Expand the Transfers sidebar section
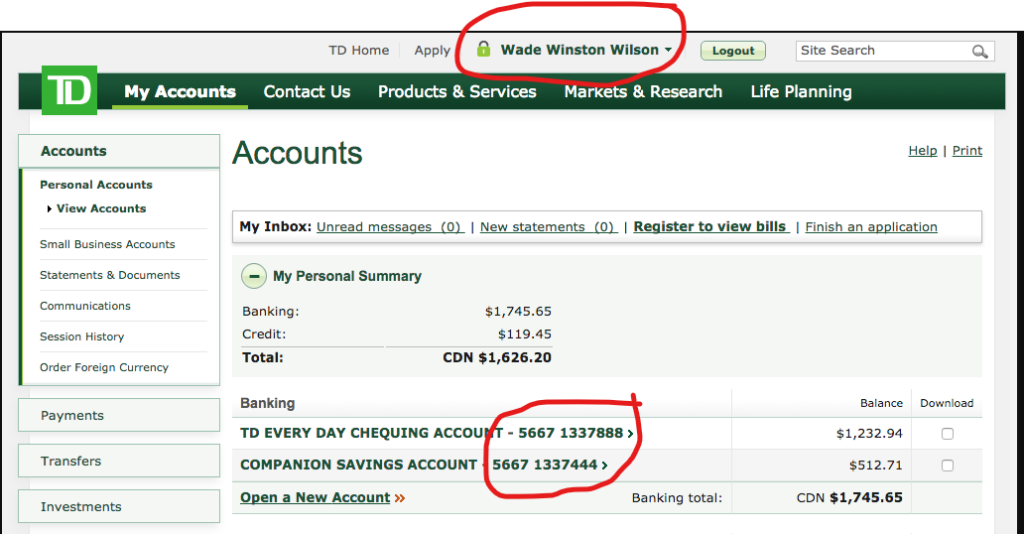The image size is (1024, 534). tap(119, 461)
